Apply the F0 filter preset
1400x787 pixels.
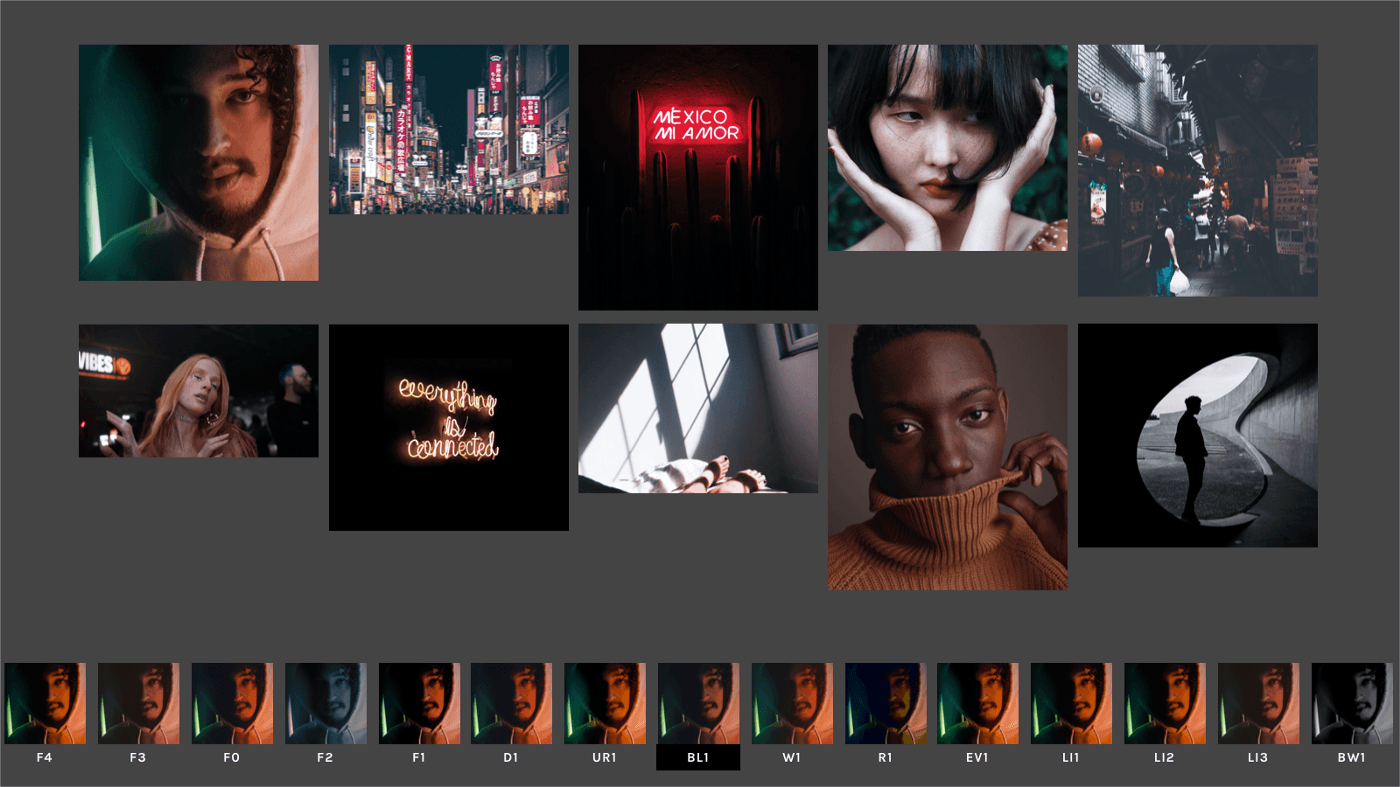pyautogui.click(x=232, y=703)
